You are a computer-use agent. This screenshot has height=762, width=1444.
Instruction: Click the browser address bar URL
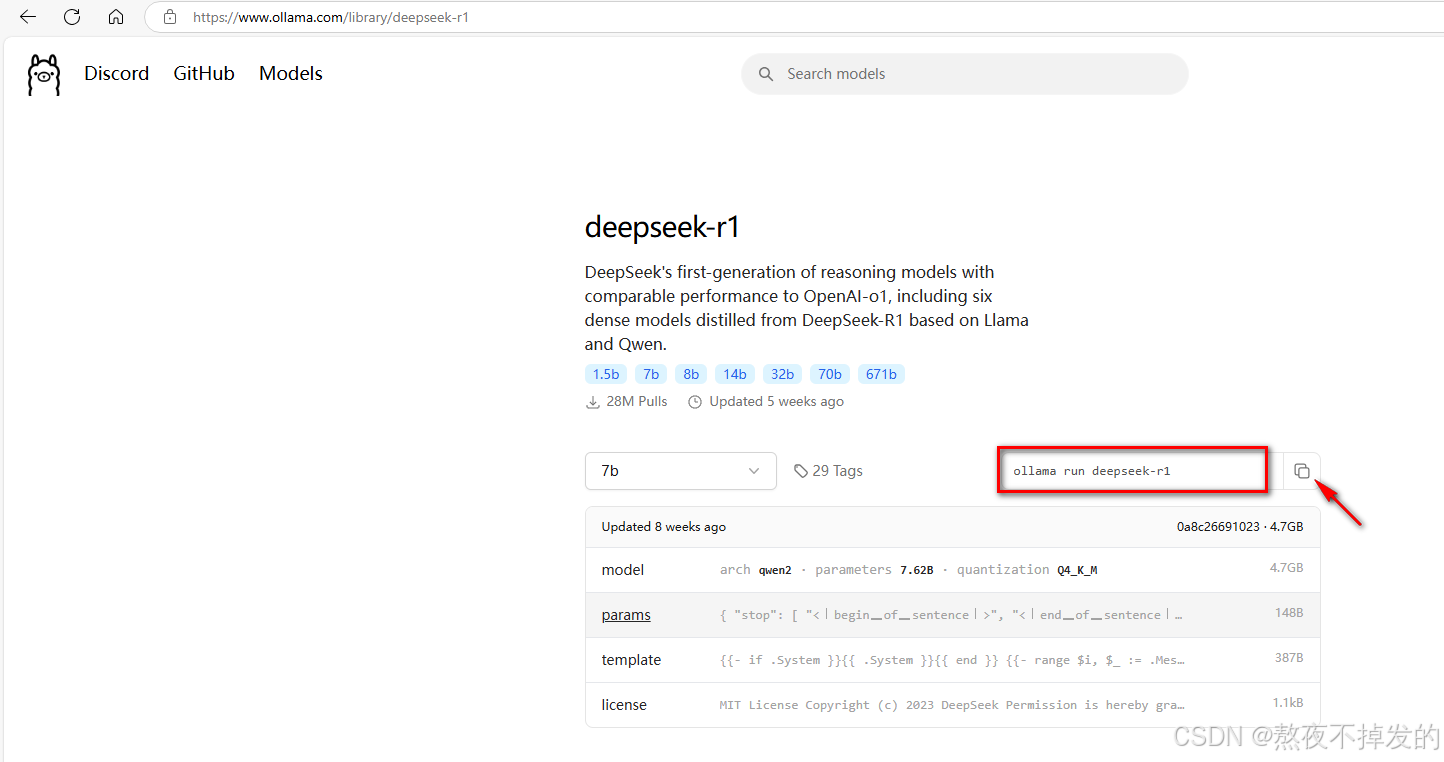point(331,17)
